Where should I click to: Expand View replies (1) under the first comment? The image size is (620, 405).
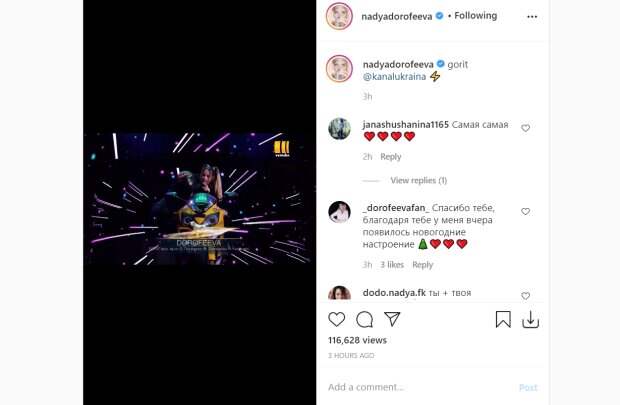click(418, 181)
